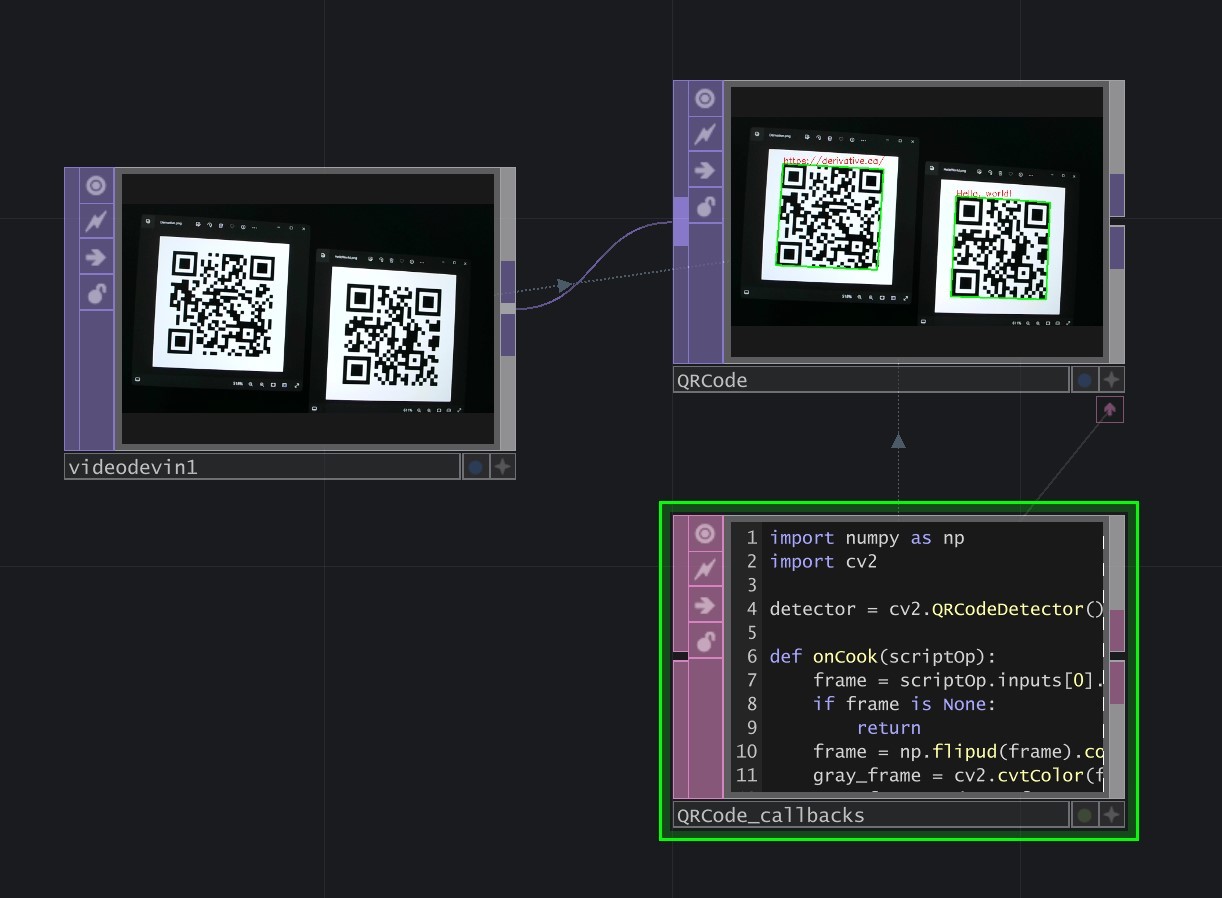The image size is (1222, 898).
Task: Toggle the Viewer flag on QRCode_callbacks
Action: click(x=705, y=534)
